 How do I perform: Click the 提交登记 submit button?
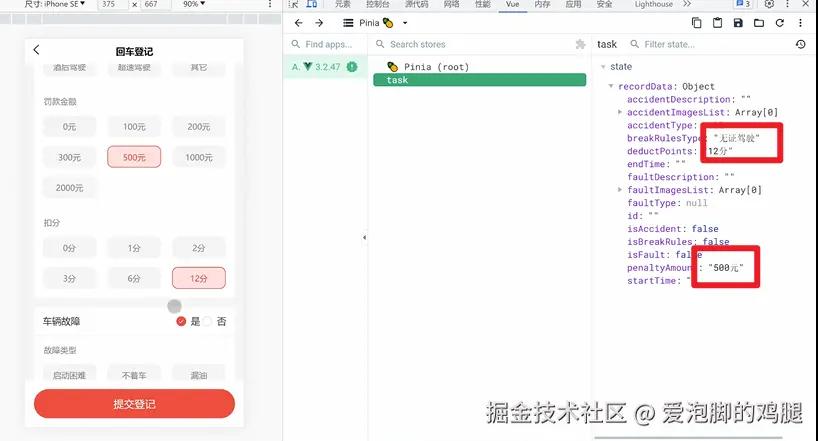134,404
